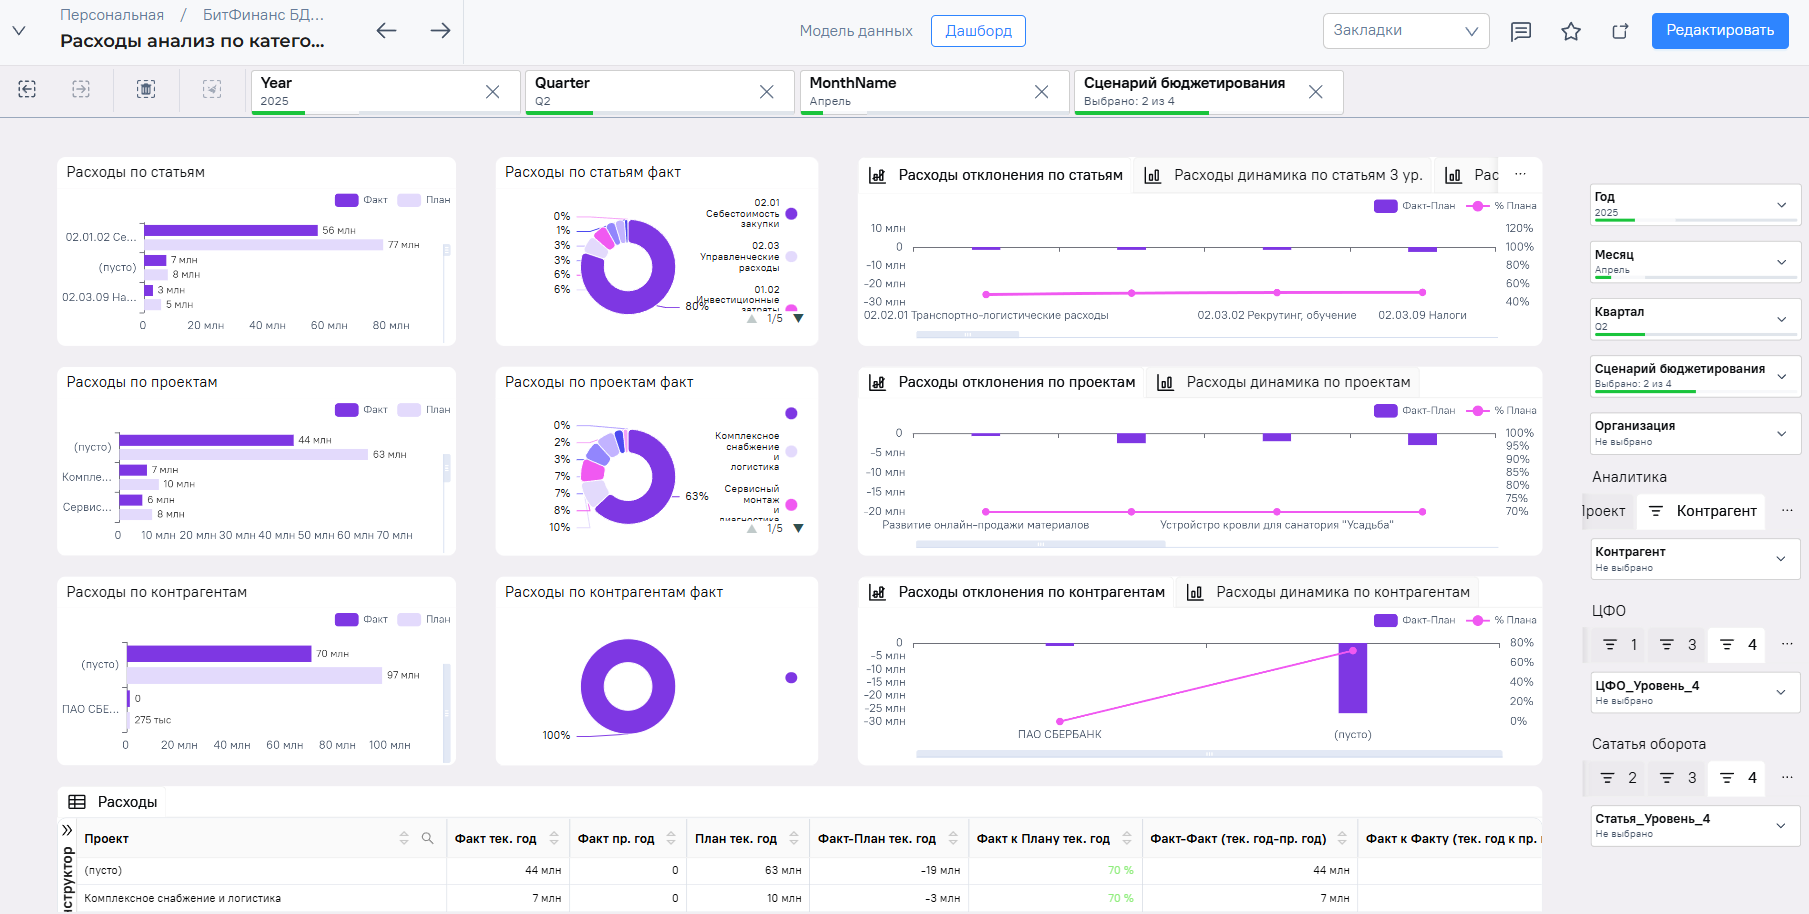Expand the table structure panel chevrons
The height and width of the screenshot is (914, 1809).
coord(67,830)
